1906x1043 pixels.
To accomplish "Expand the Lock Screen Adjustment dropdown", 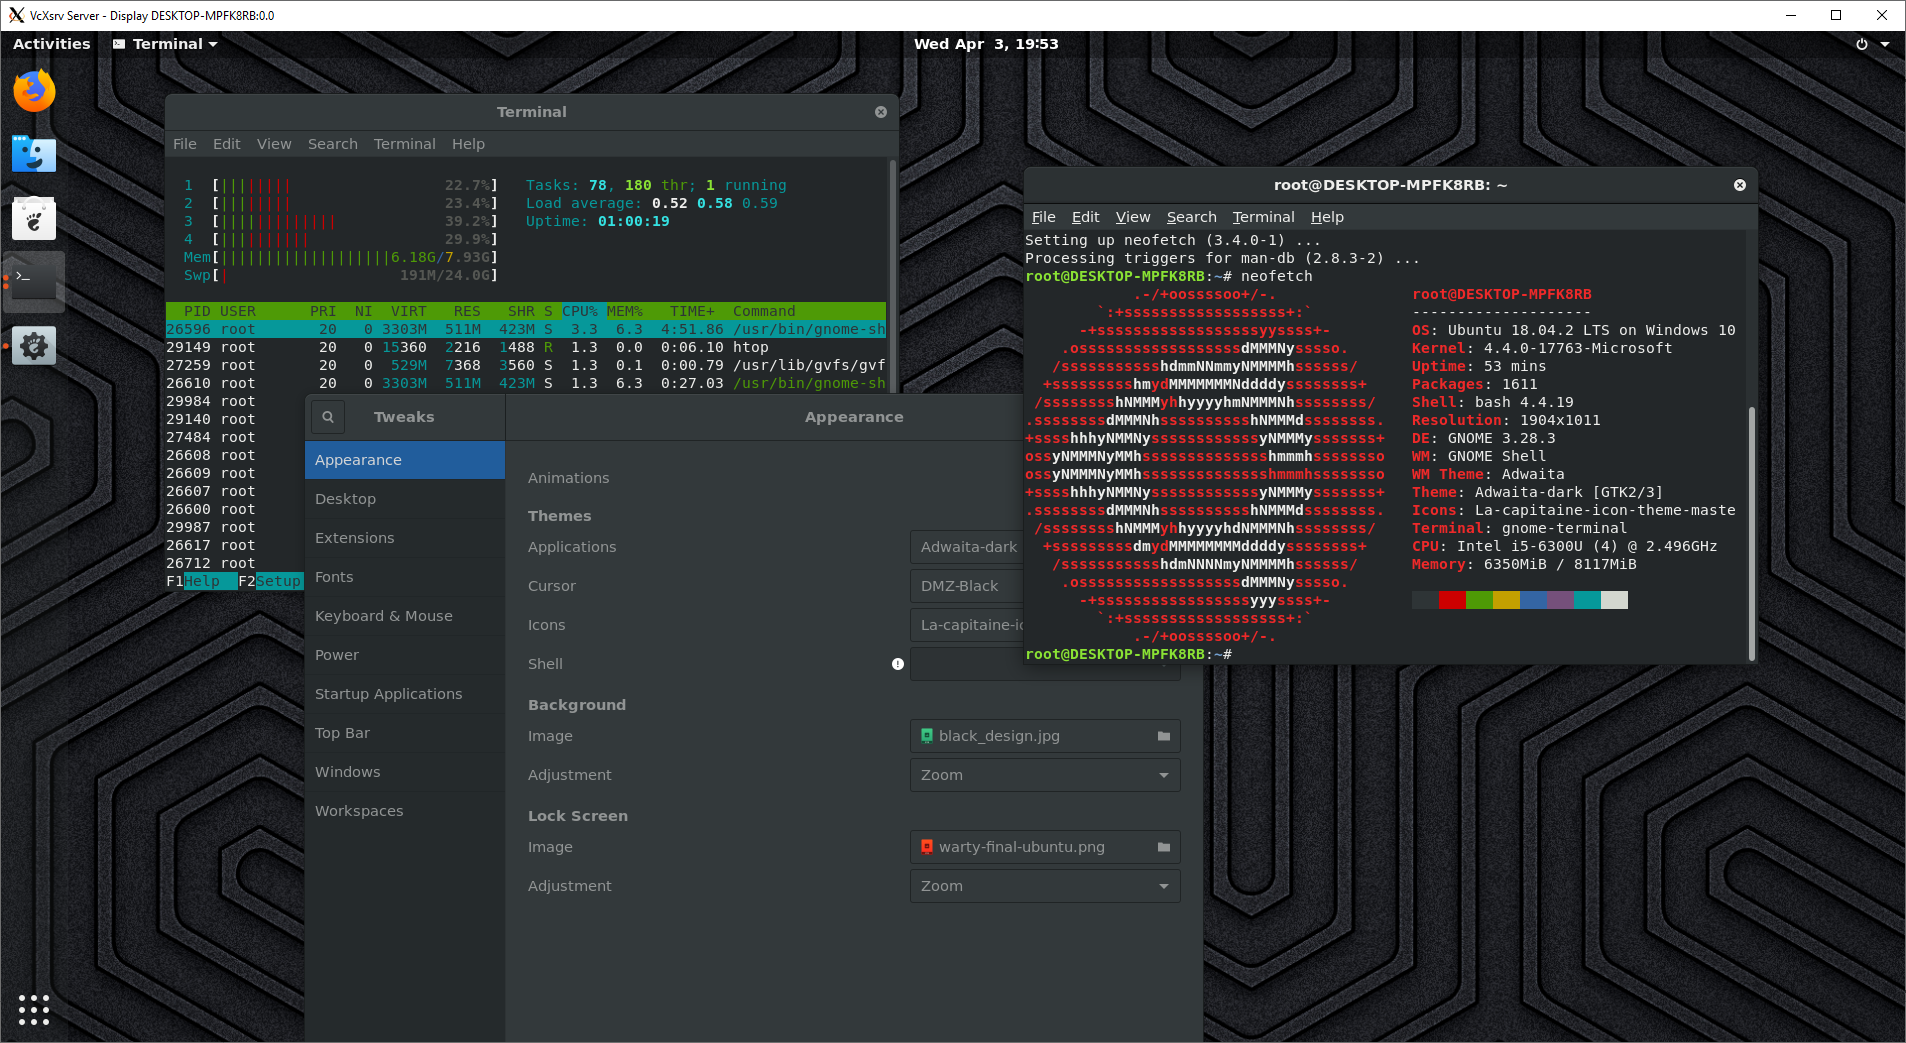I will [1045, 886].
